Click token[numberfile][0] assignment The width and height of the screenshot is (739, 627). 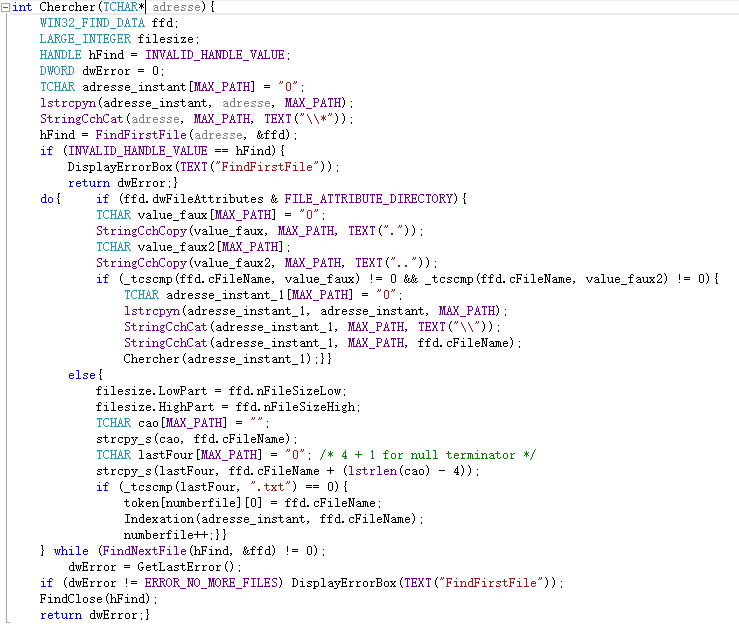coord(253,504)
